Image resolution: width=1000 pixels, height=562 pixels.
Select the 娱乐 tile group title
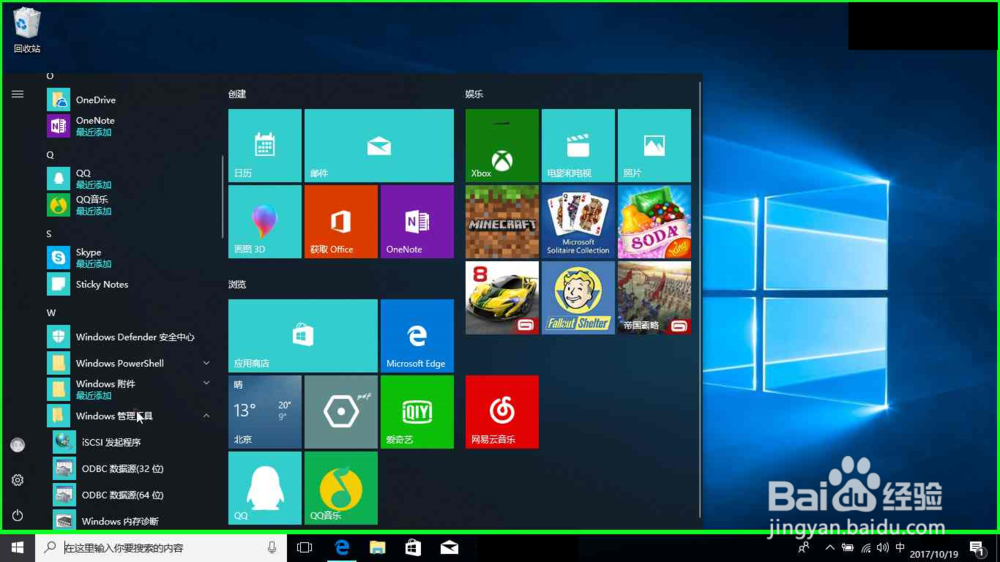(x=474, y=94)
